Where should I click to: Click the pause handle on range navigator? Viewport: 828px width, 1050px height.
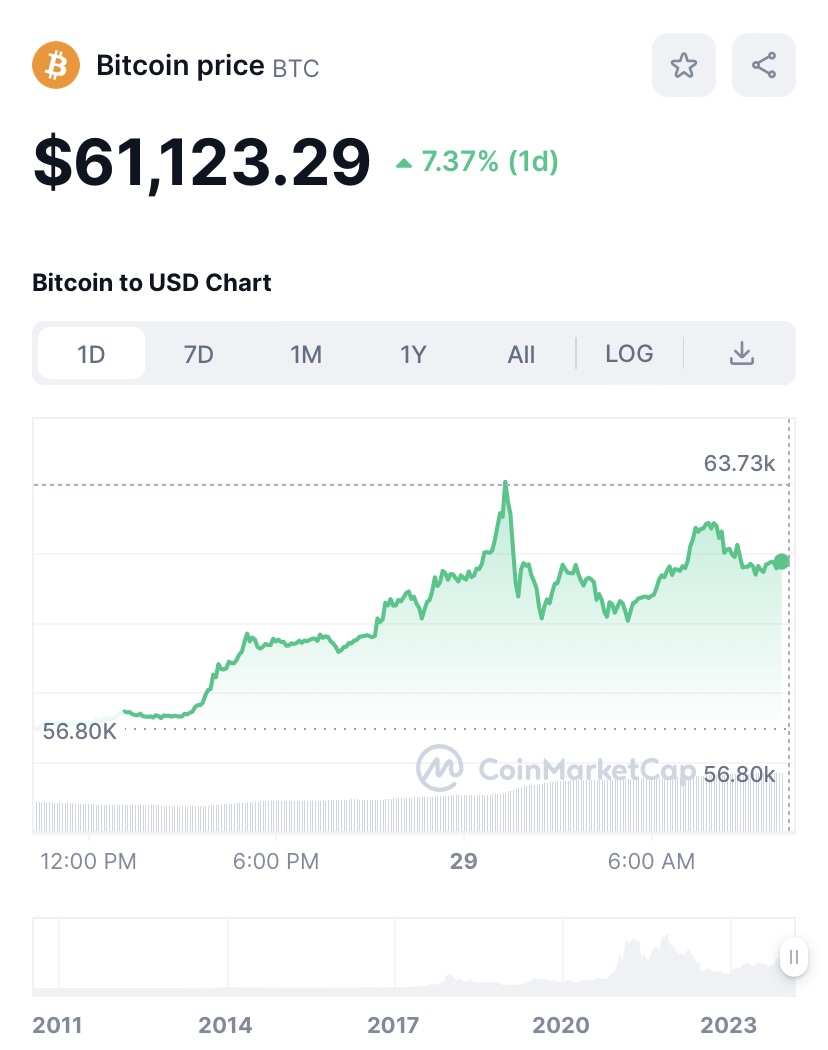(x=793, y=957)
